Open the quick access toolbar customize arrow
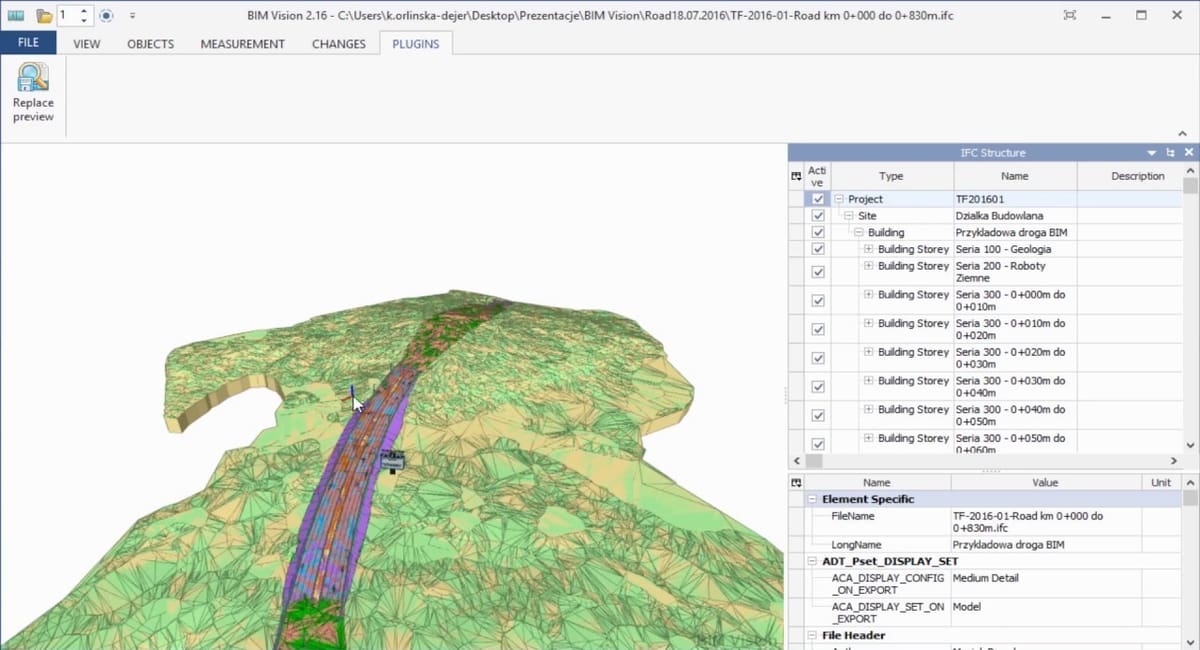 pyautogui.click(x=133, y=16)
